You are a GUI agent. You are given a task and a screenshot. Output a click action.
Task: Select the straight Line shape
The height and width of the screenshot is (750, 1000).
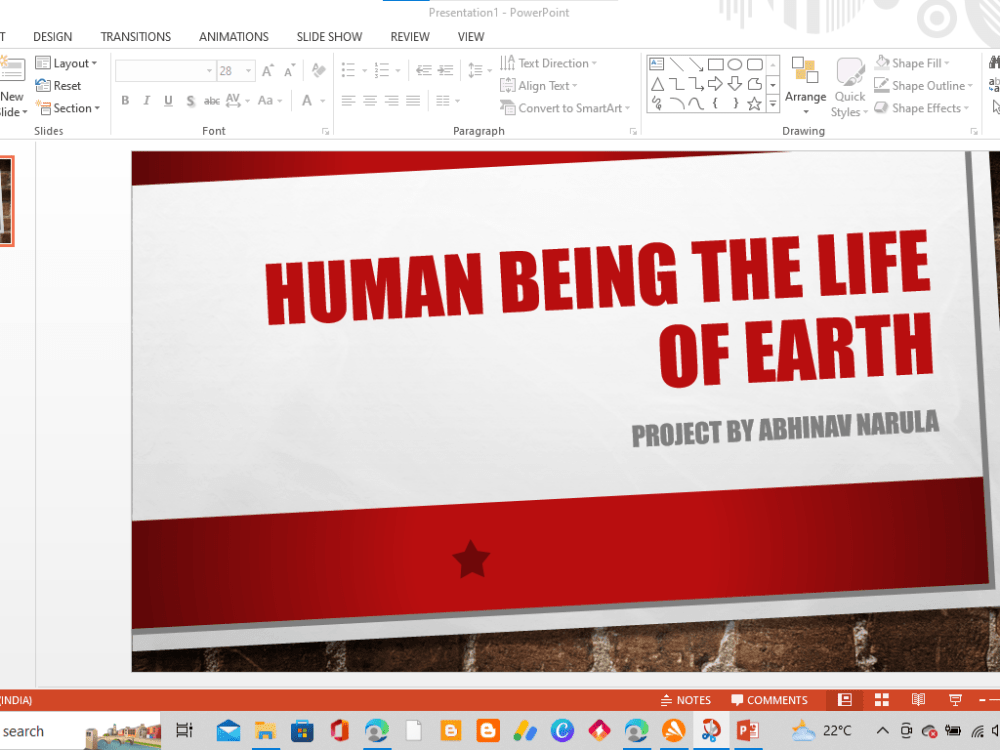click(677, 64)
